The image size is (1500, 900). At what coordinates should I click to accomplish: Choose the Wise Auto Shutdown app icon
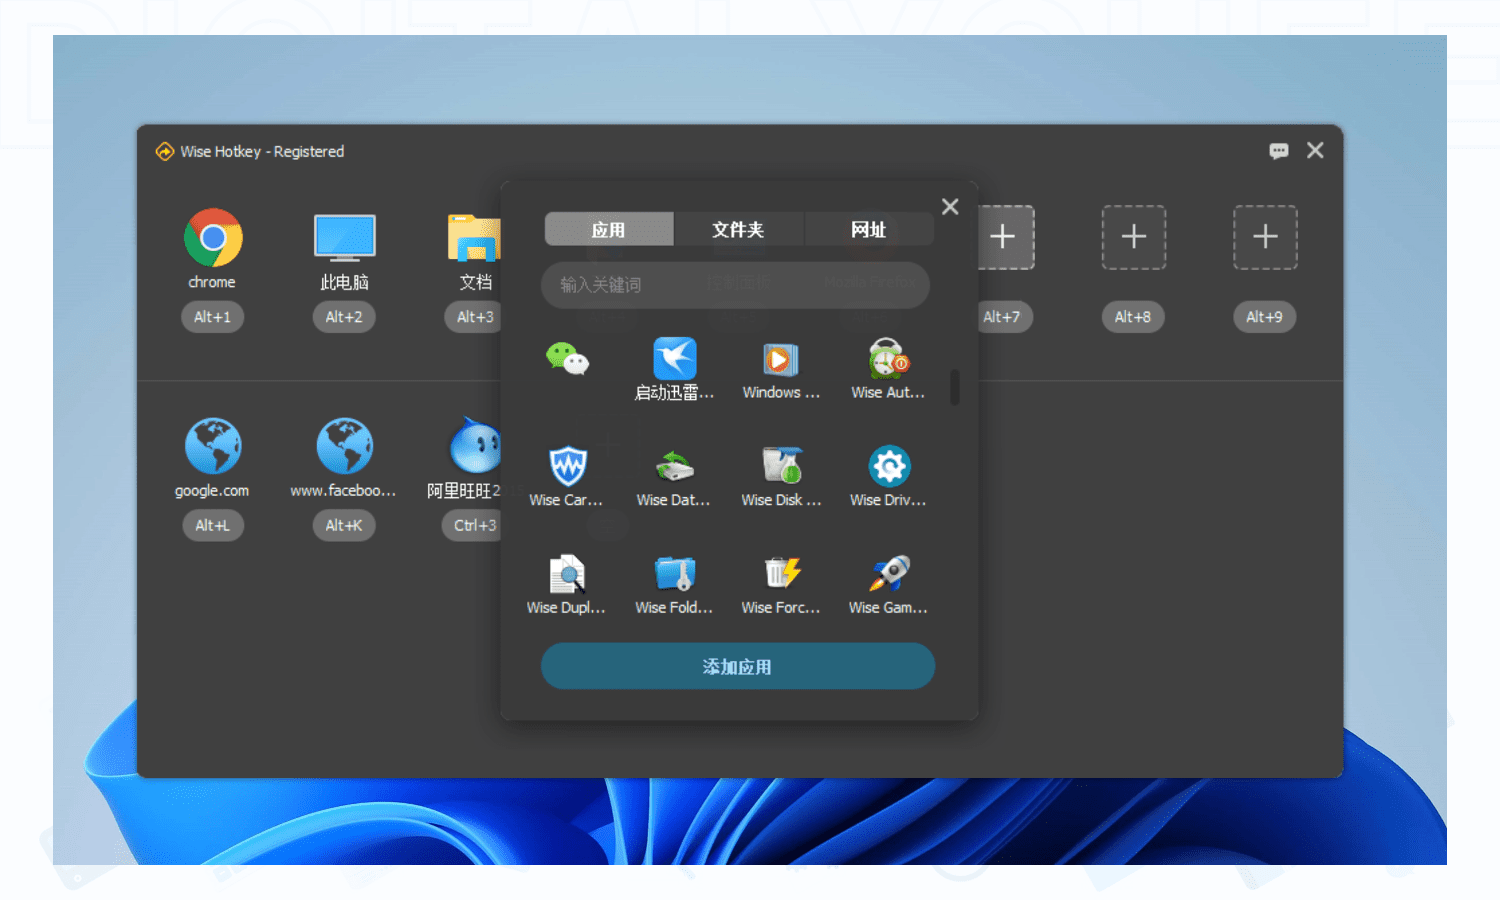pos(888,358)
